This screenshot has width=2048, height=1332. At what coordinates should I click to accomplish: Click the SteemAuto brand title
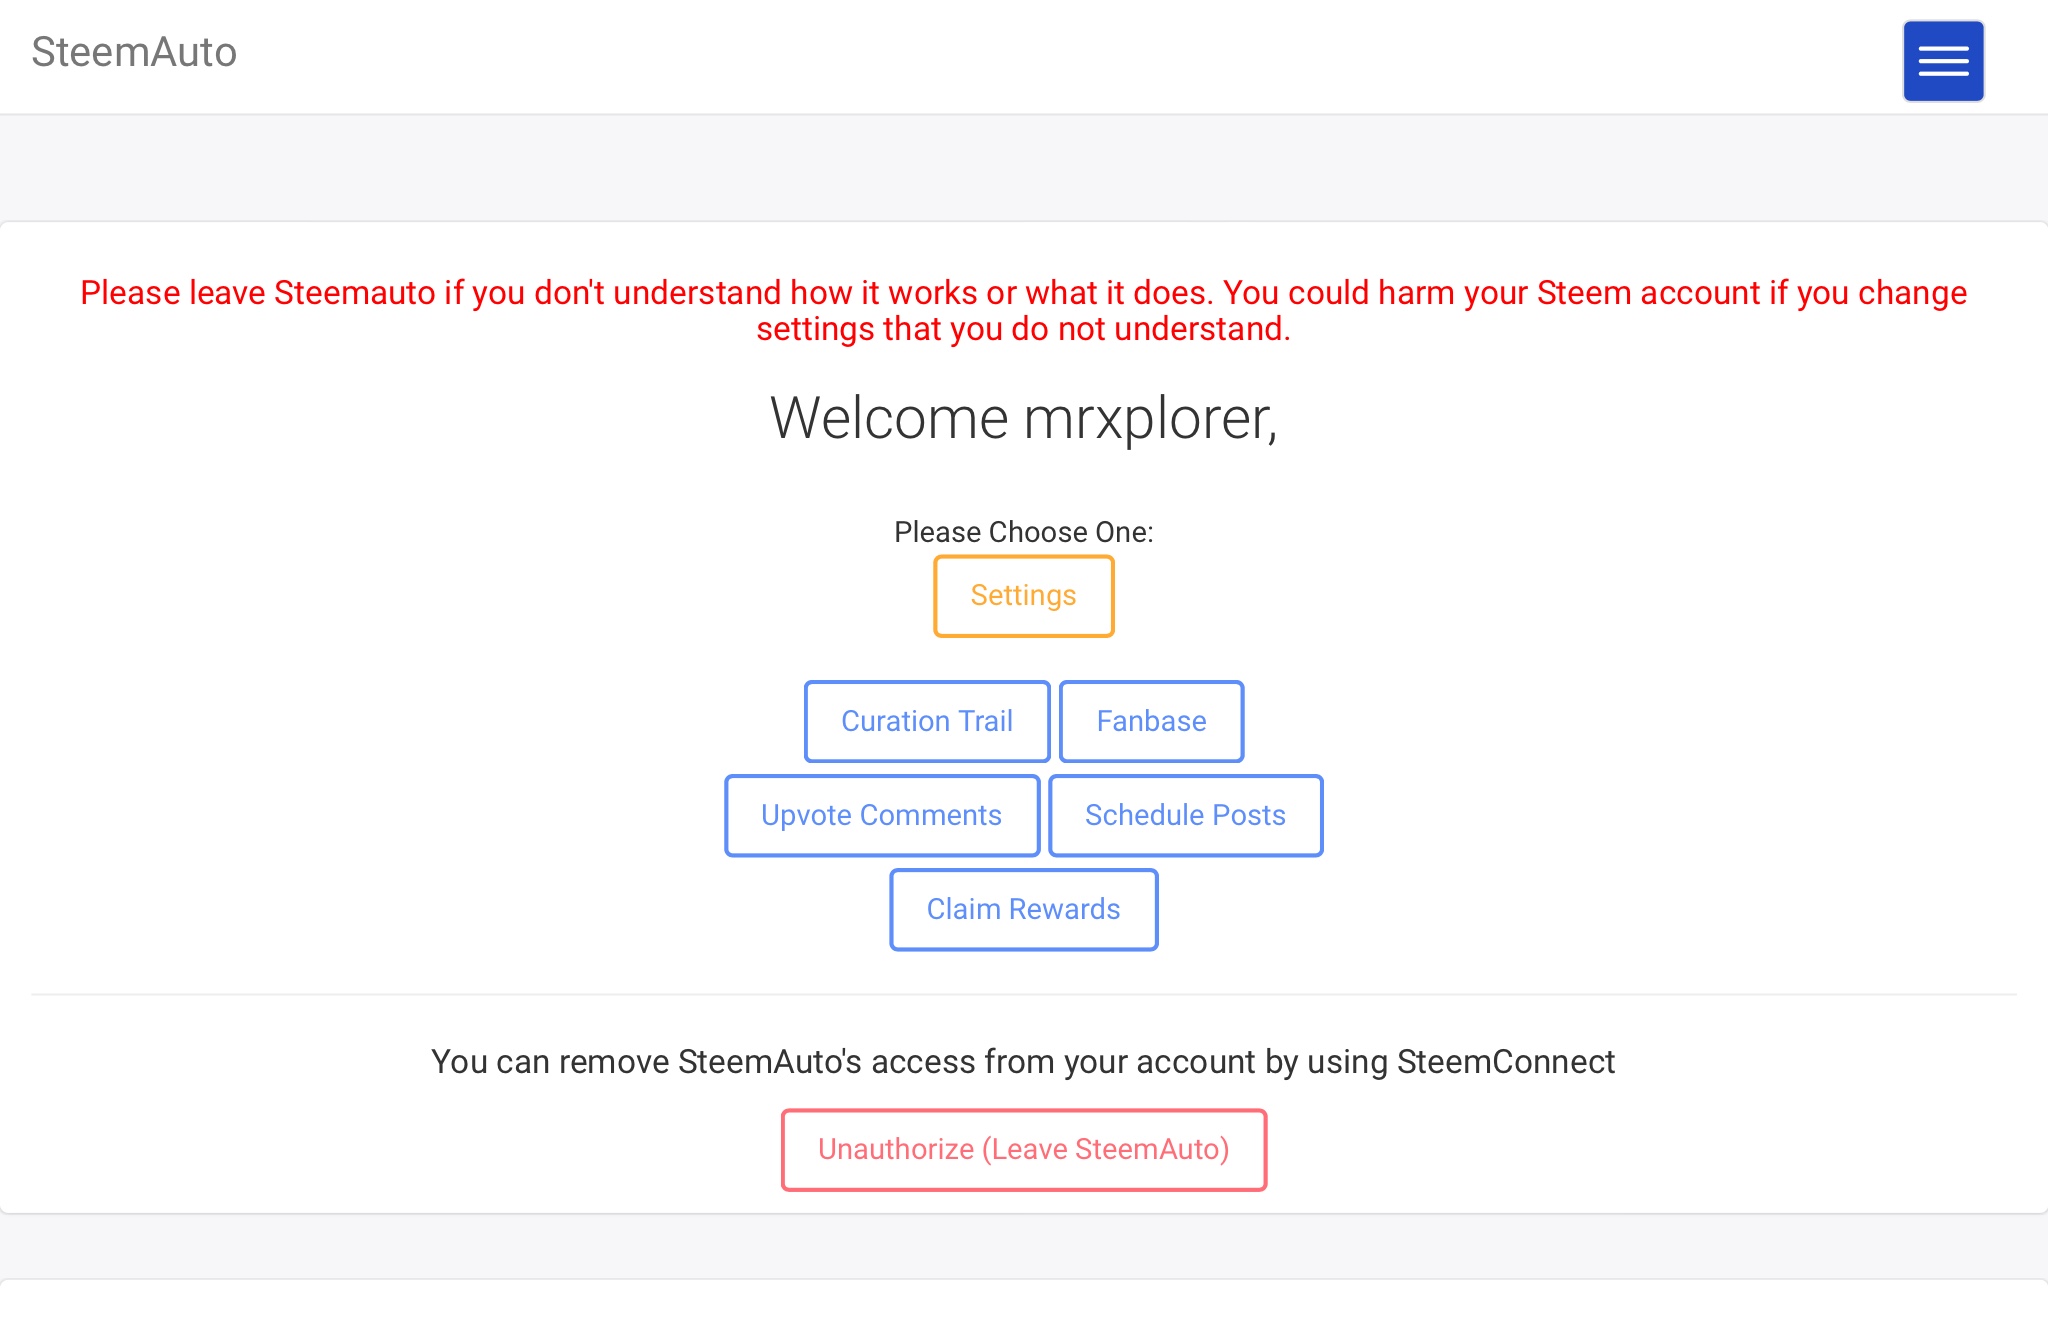134,52
